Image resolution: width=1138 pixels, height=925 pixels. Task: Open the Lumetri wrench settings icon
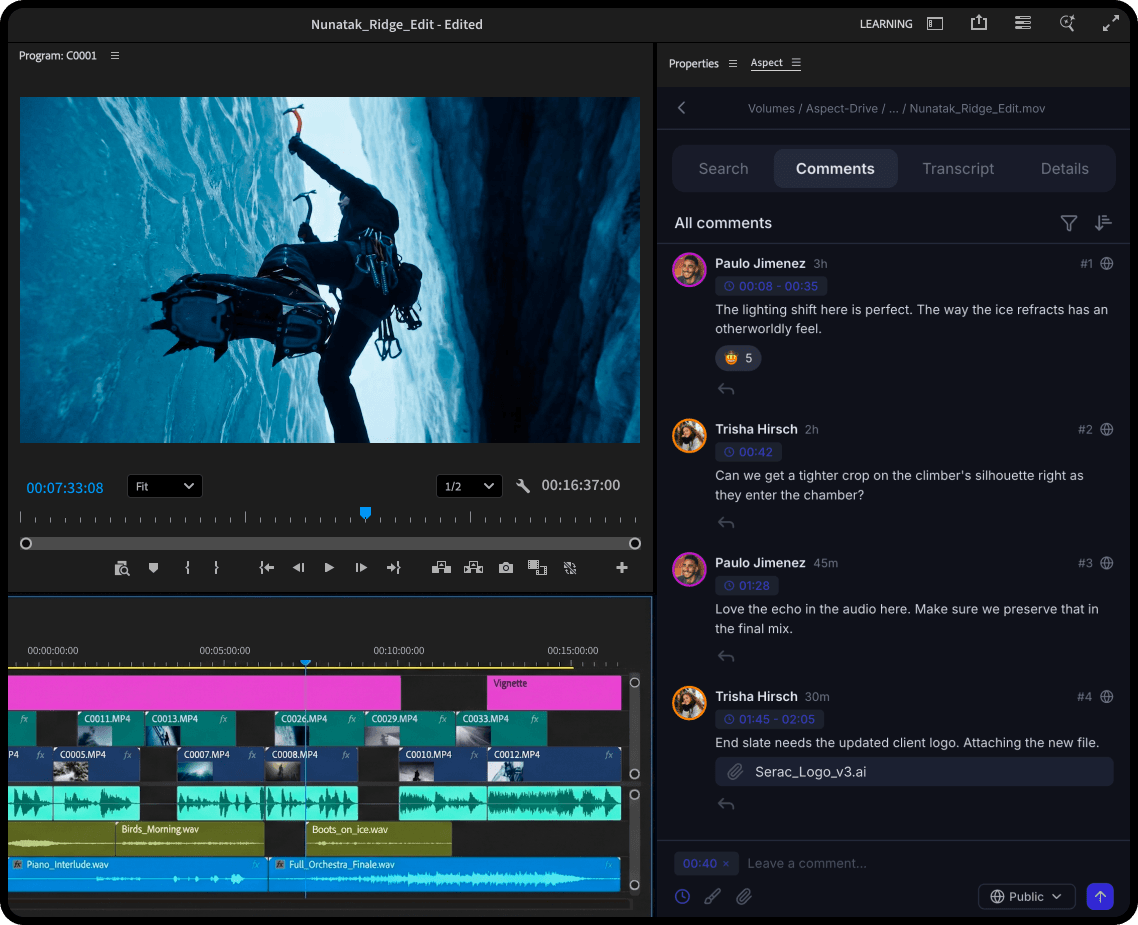pyautogui.click(x=522, y=485)
